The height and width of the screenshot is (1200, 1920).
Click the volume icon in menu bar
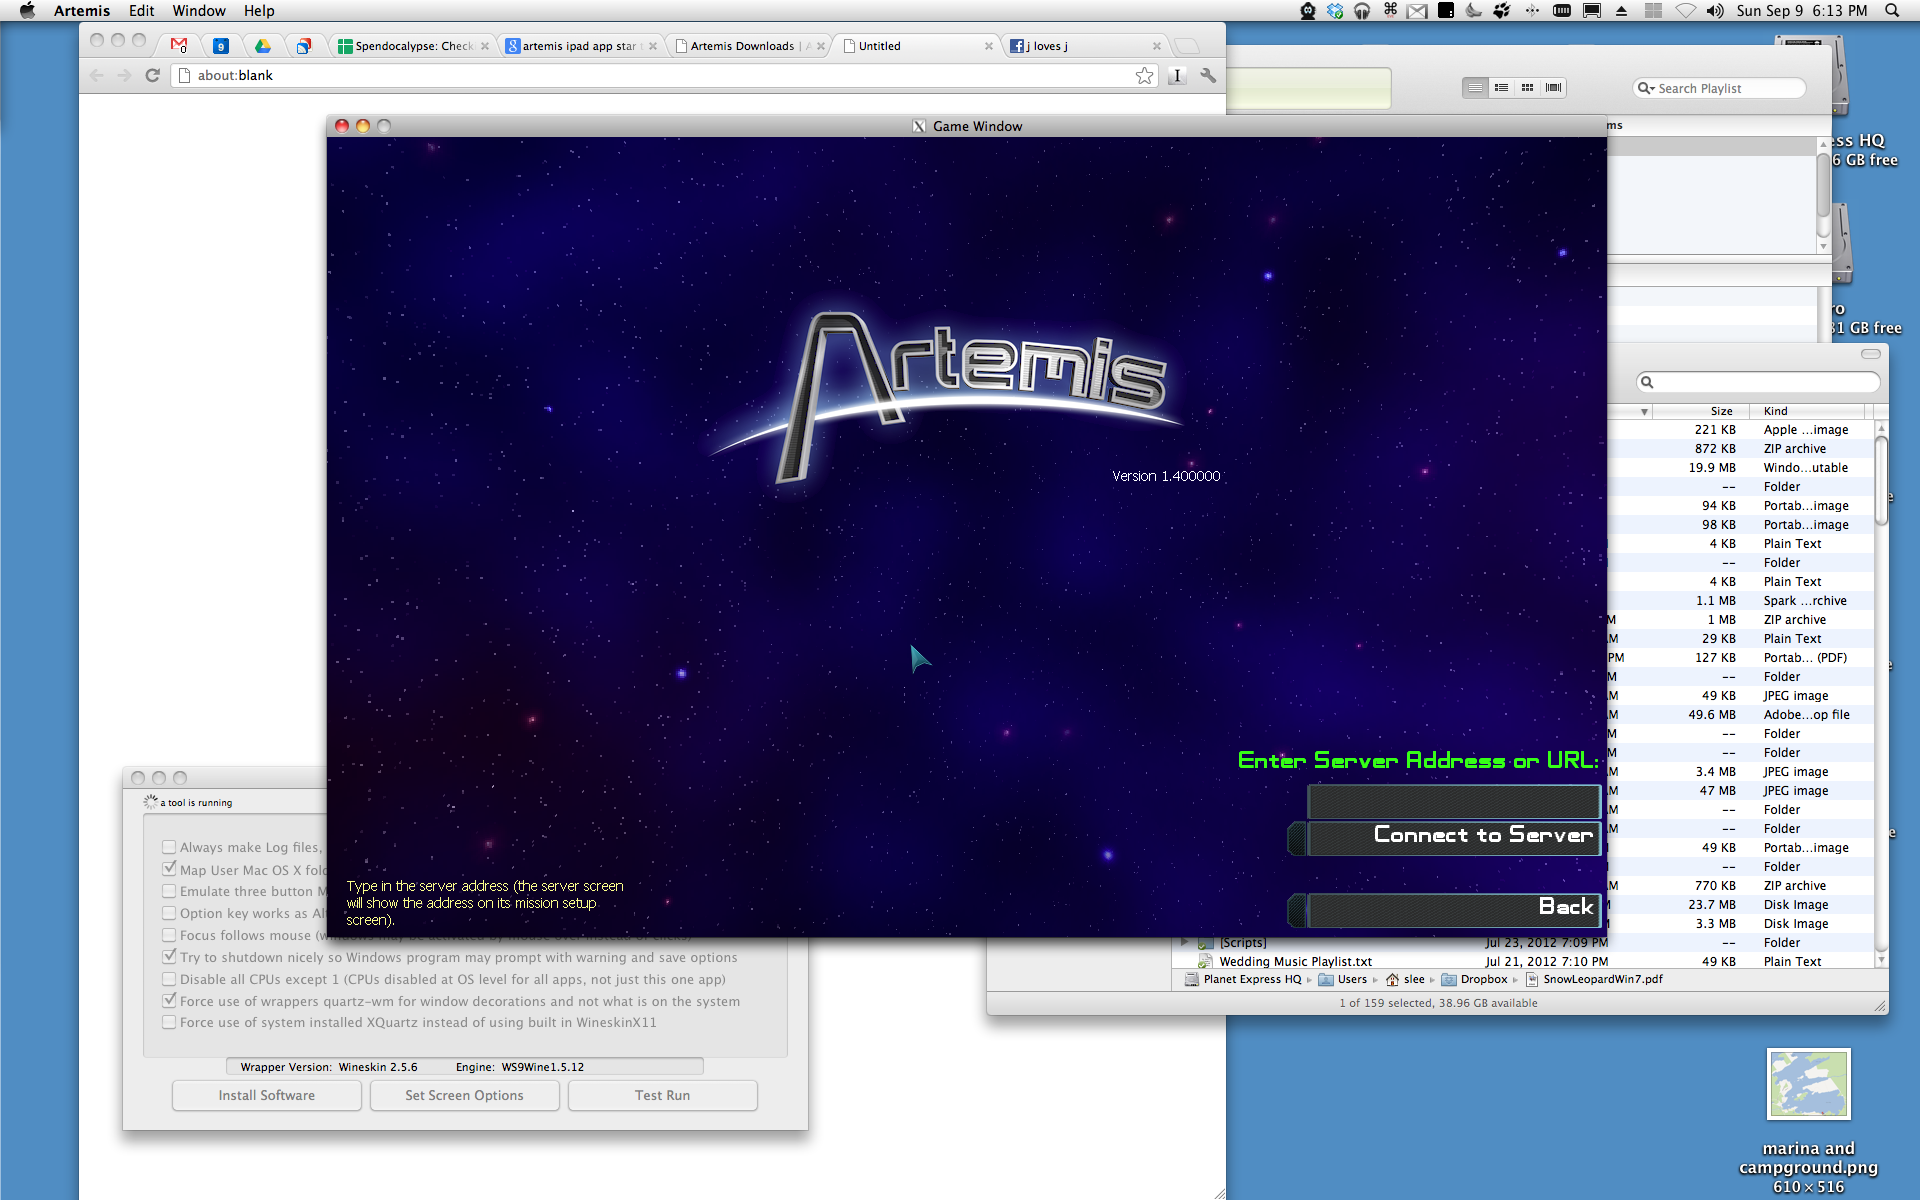1715,11
